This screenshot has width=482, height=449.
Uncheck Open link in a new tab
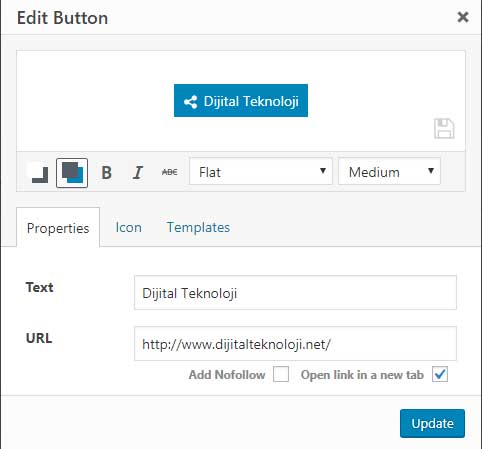tap(440, 374)
